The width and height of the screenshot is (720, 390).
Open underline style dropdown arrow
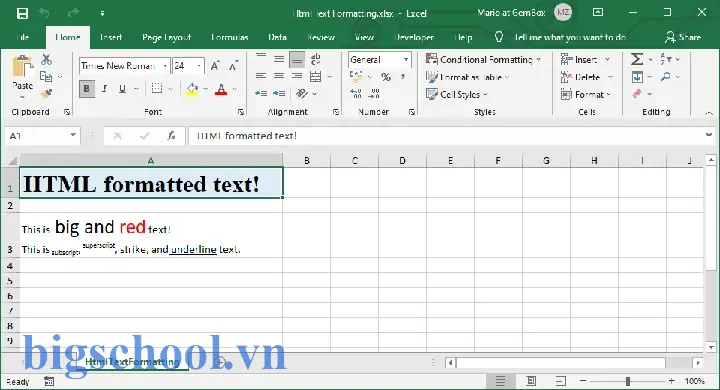click(136, 89)
